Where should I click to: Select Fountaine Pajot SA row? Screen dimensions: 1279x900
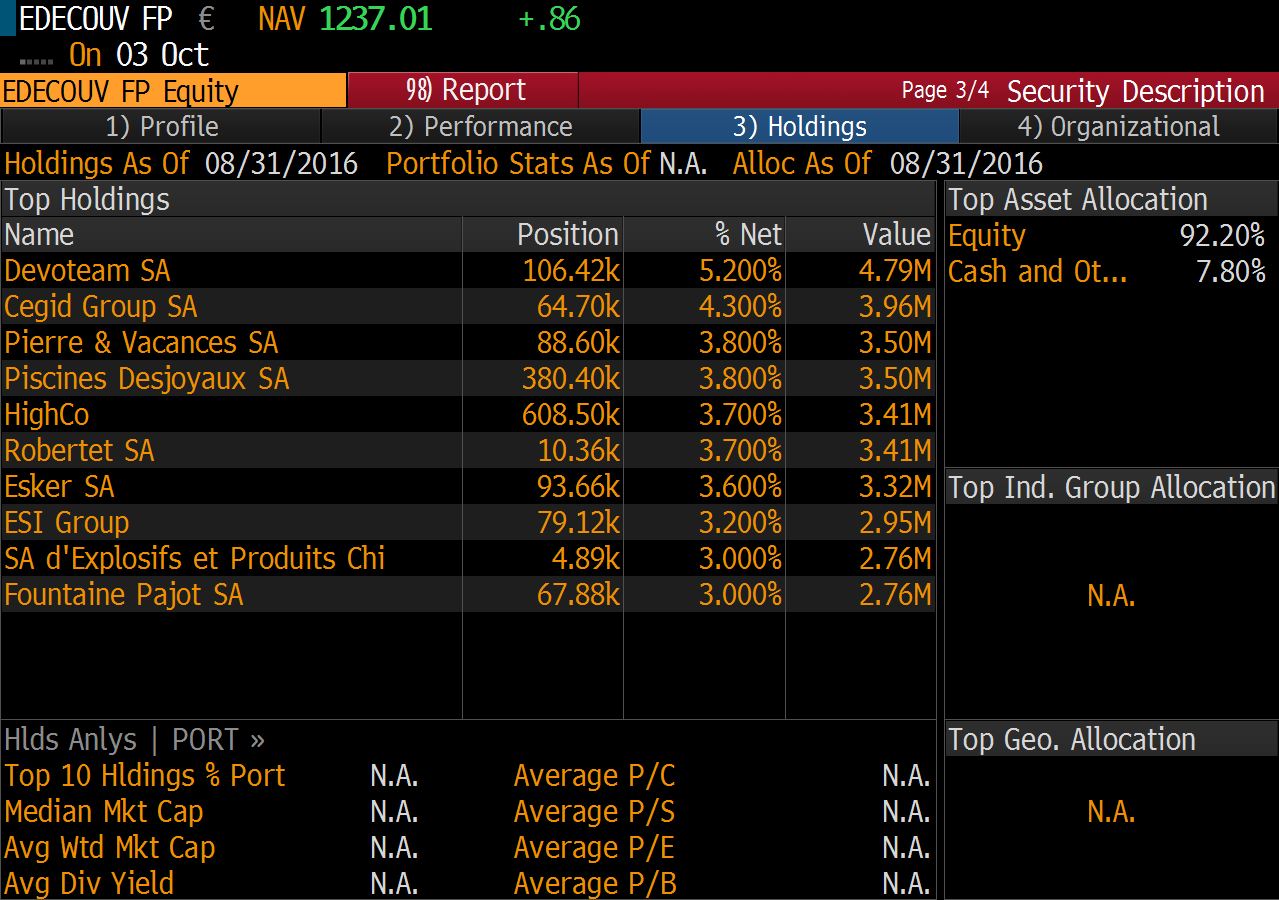coord(124,595)
